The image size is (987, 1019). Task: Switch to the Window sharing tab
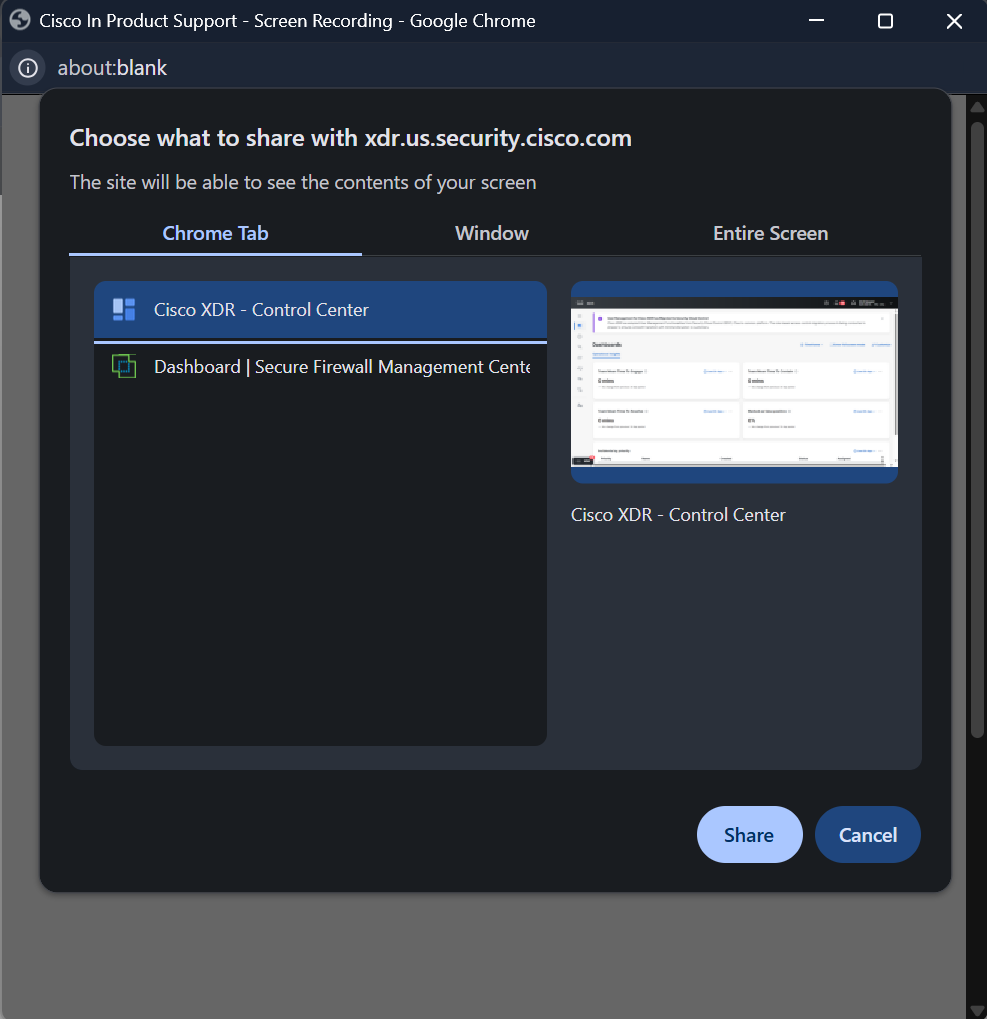[492, 233]
